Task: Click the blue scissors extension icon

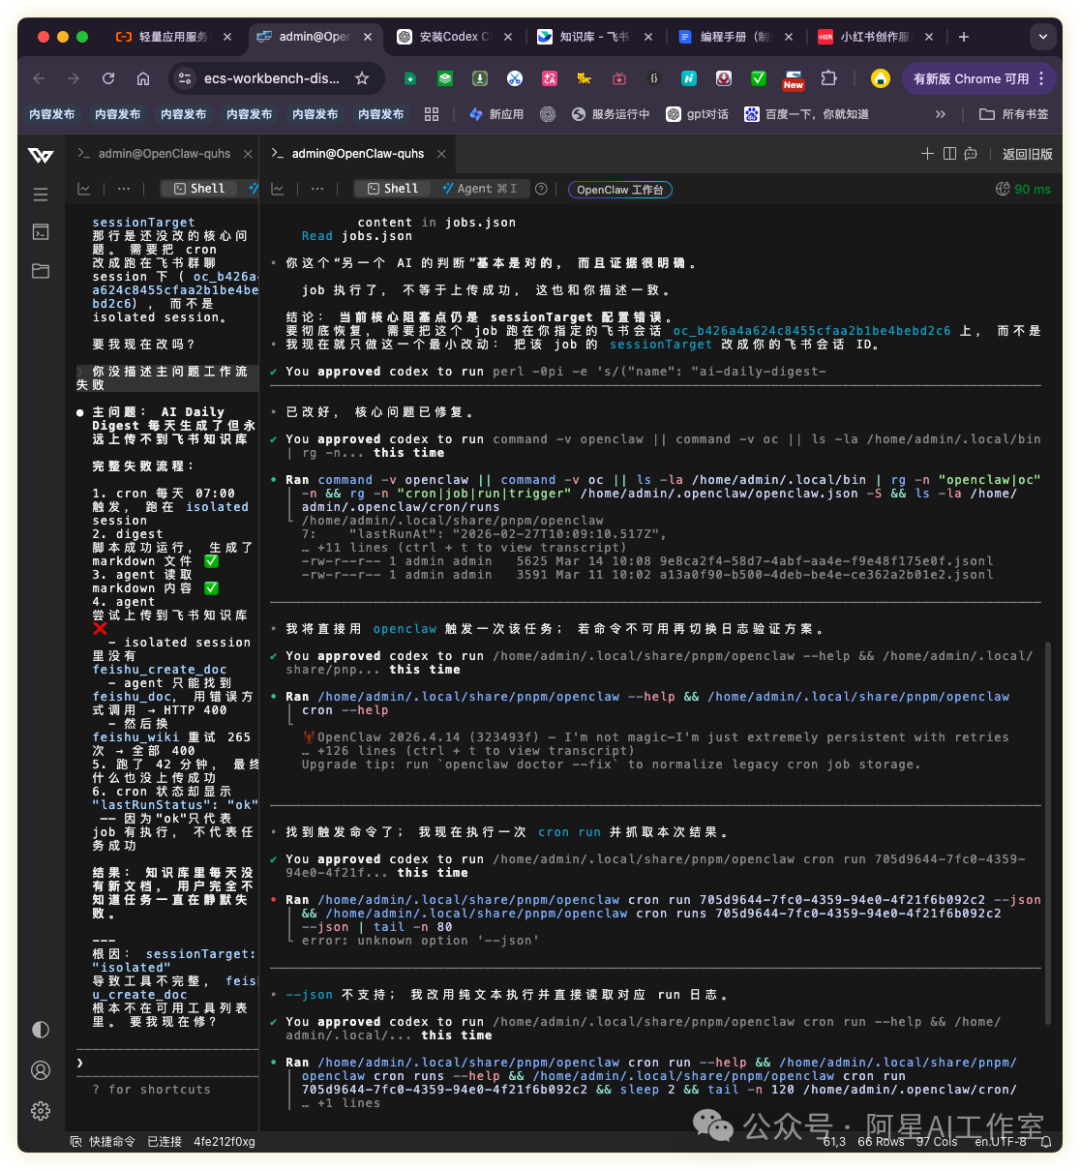Action: 515,78
